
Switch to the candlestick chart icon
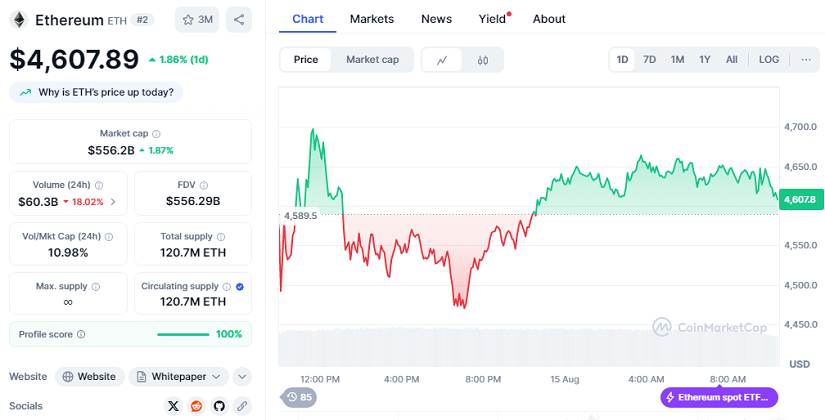482,60
